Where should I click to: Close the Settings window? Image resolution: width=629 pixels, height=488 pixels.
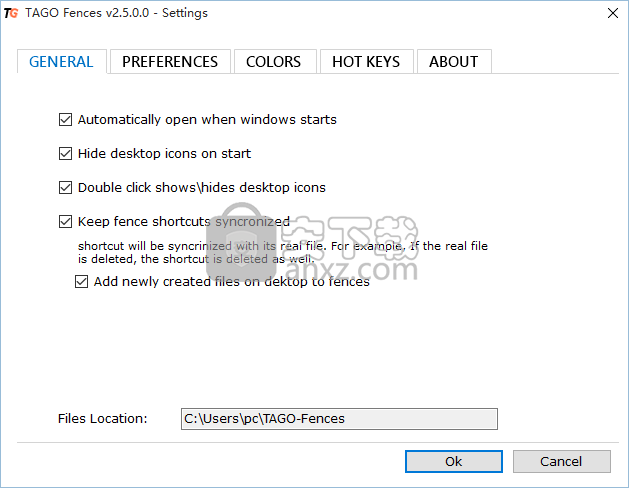point(613,13)
